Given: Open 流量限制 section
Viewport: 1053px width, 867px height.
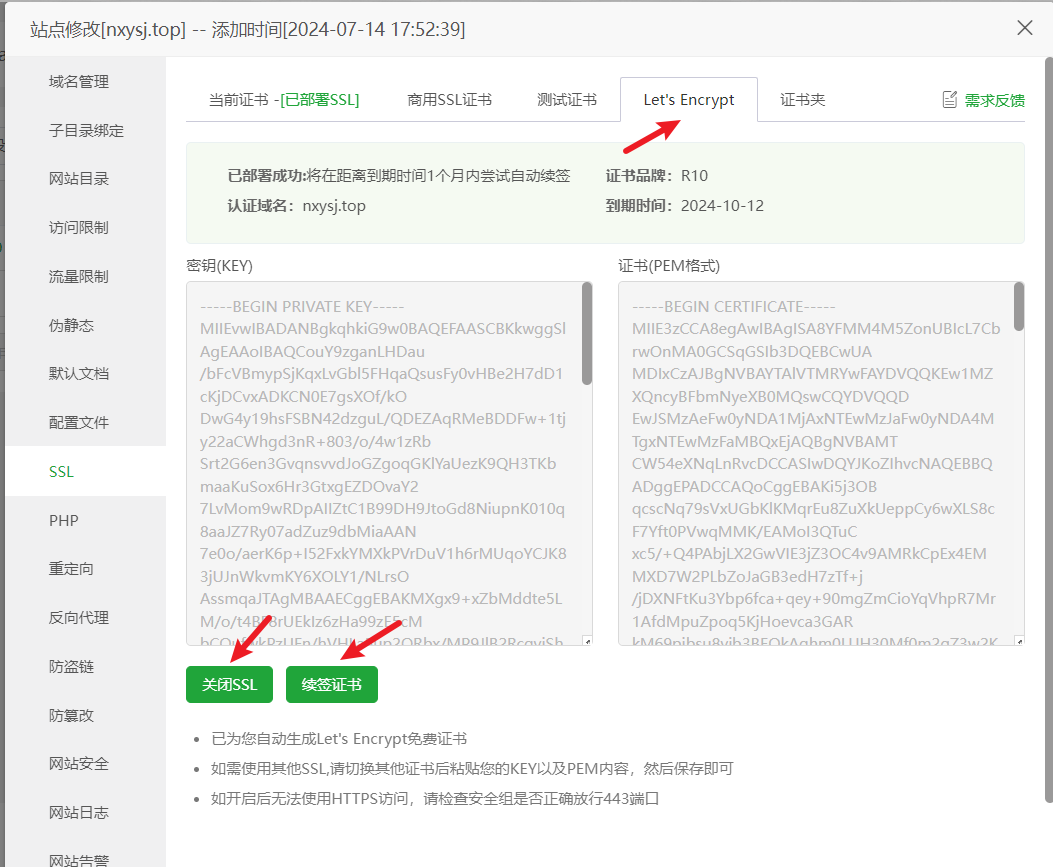Looking at the screenshot, I should (x=79, y=277).
